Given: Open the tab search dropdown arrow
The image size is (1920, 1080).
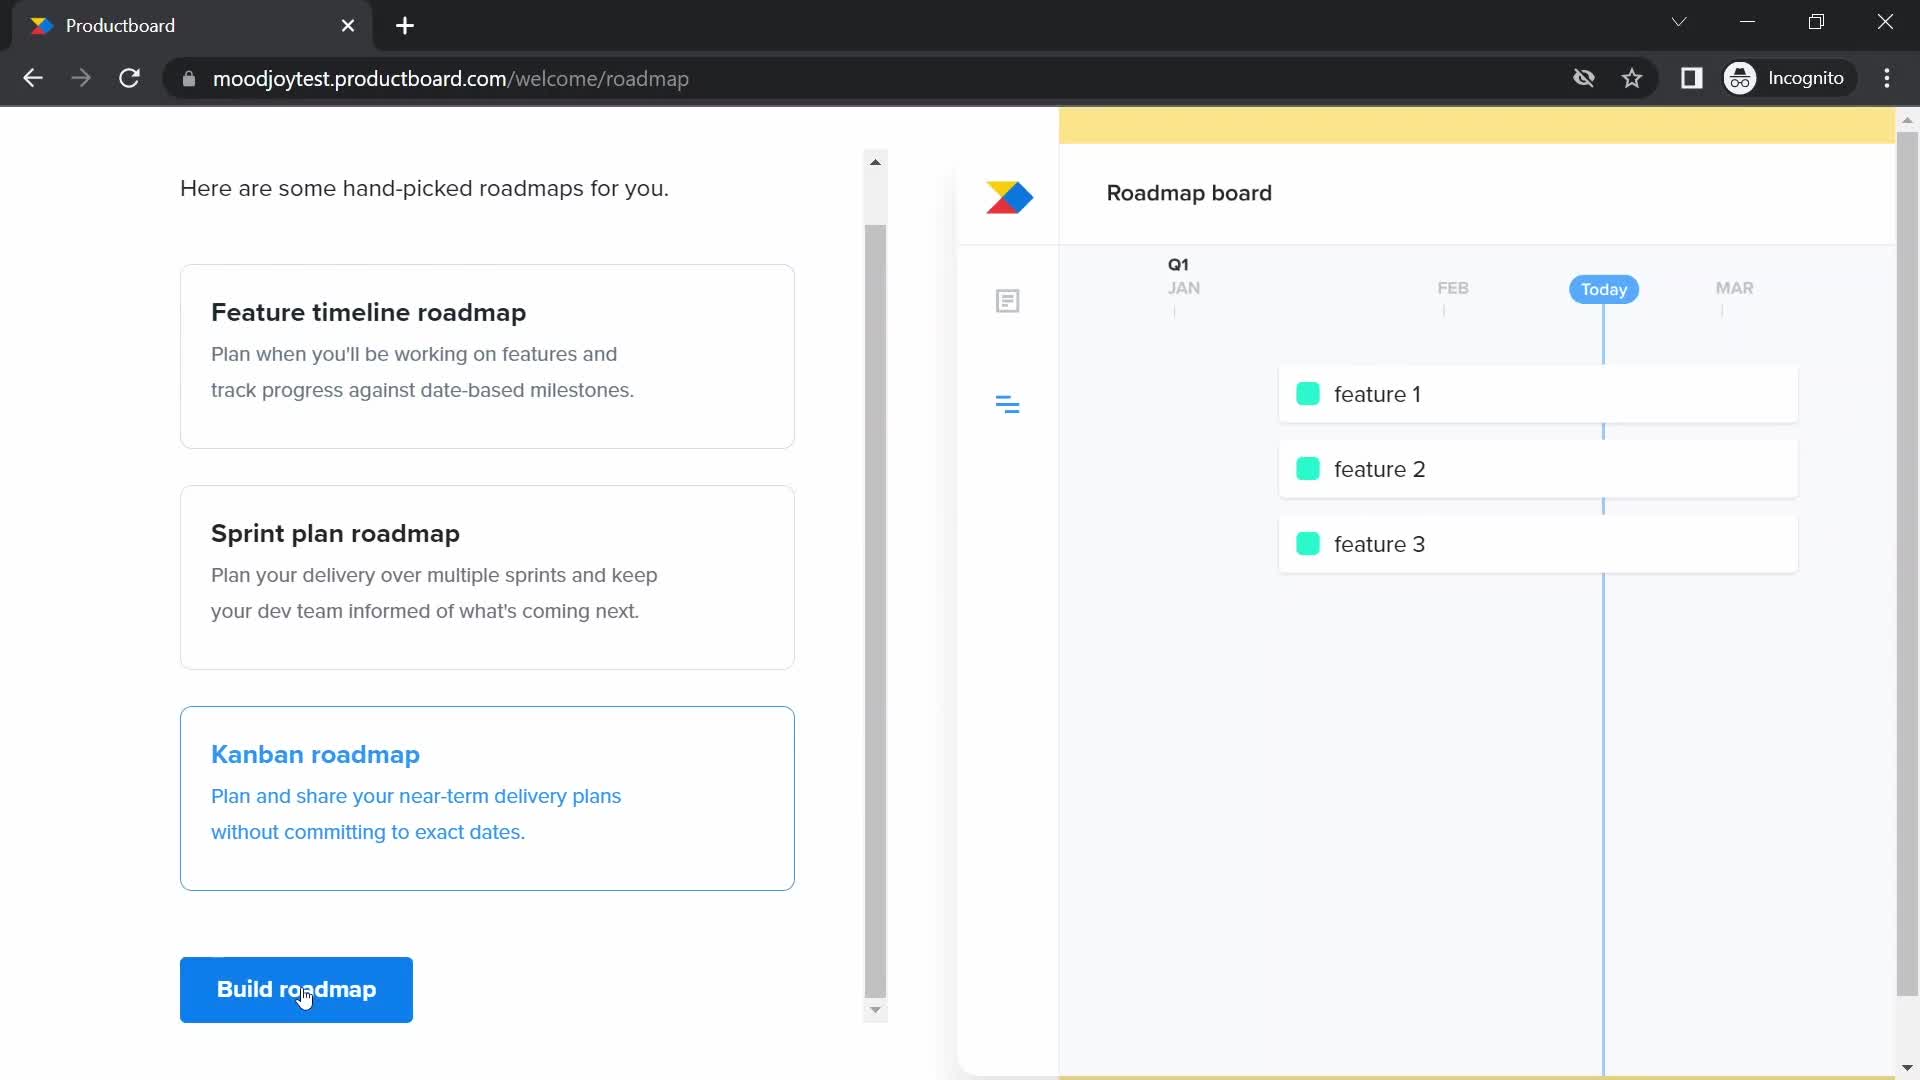Looking at the screenshot, I should pos(1679,22).
